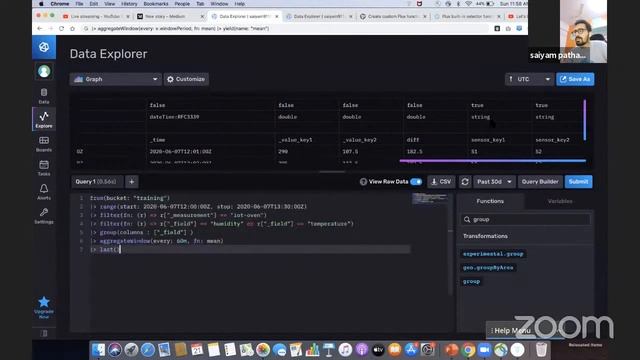Click the Chrome home icon
The width and height of the screenshot is (640, 360).
pyautogui.click(x=72, y=29)
